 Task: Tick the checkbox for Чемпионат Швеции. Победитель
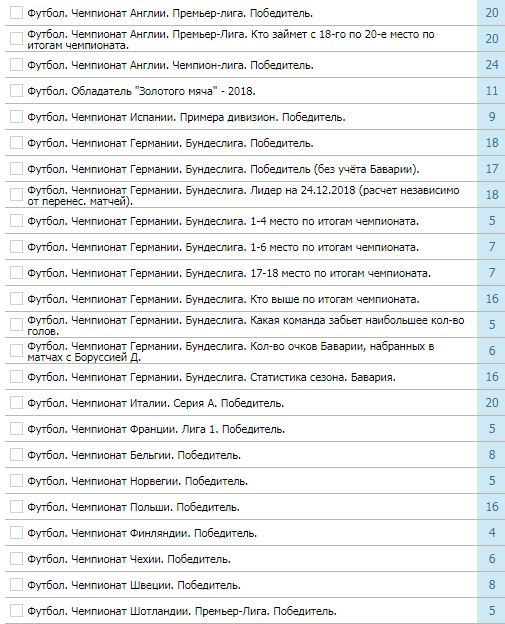[x=16, y=585]
